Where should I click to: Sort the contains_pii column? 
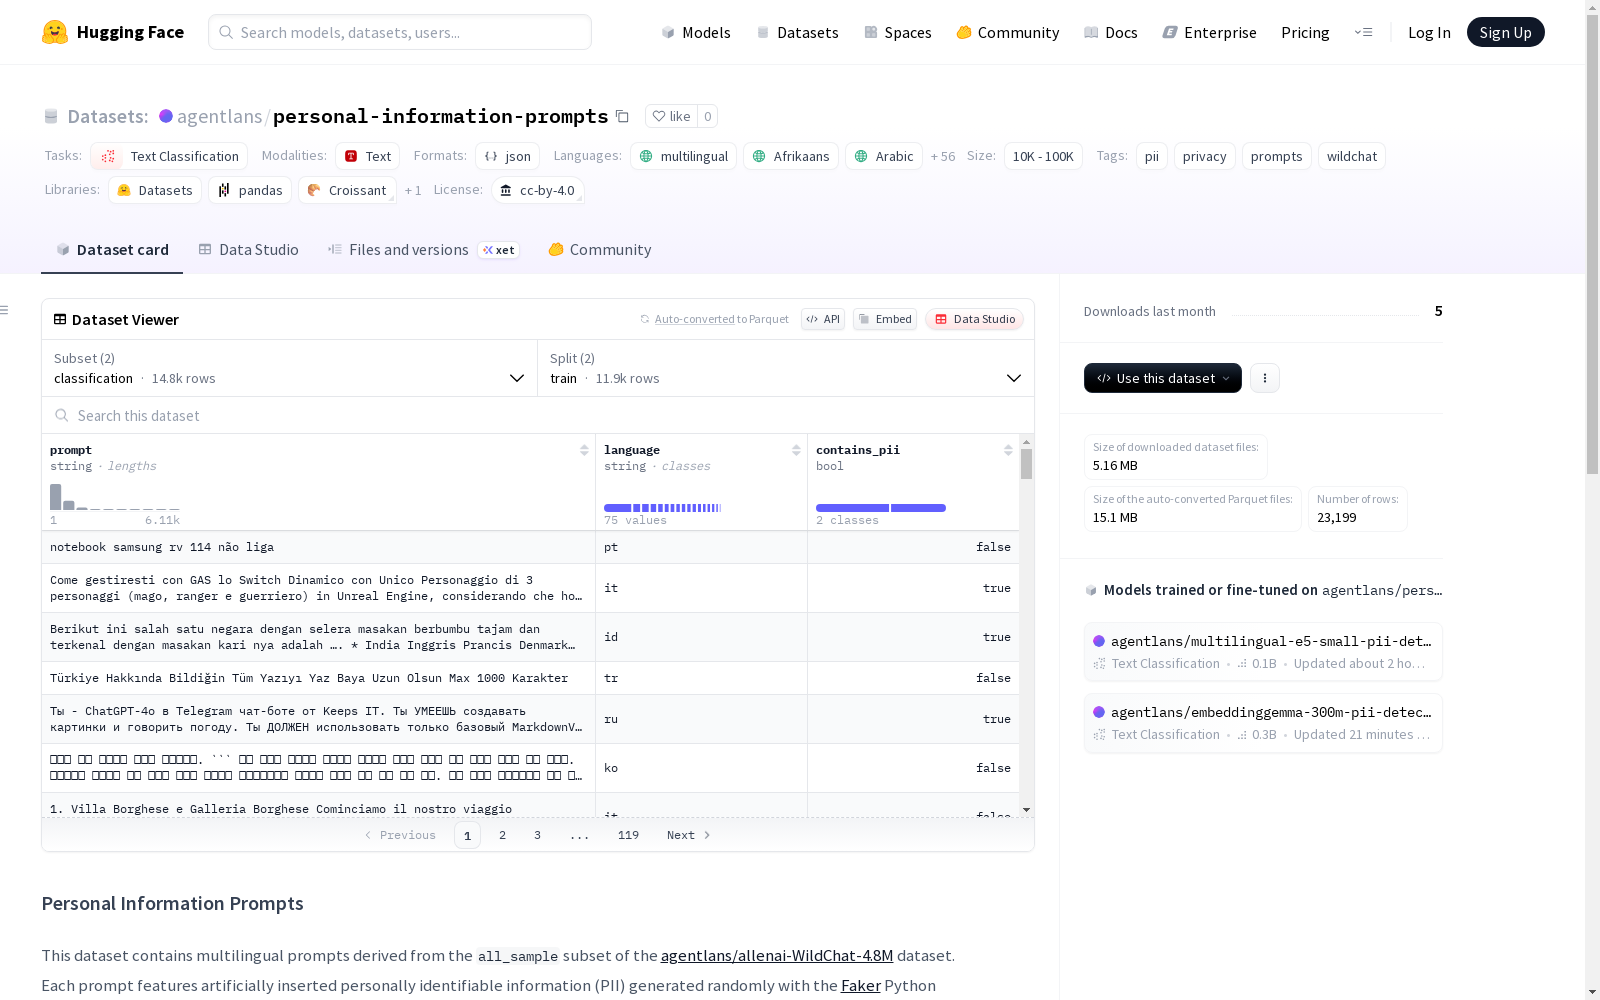(x=1008, y=450)
